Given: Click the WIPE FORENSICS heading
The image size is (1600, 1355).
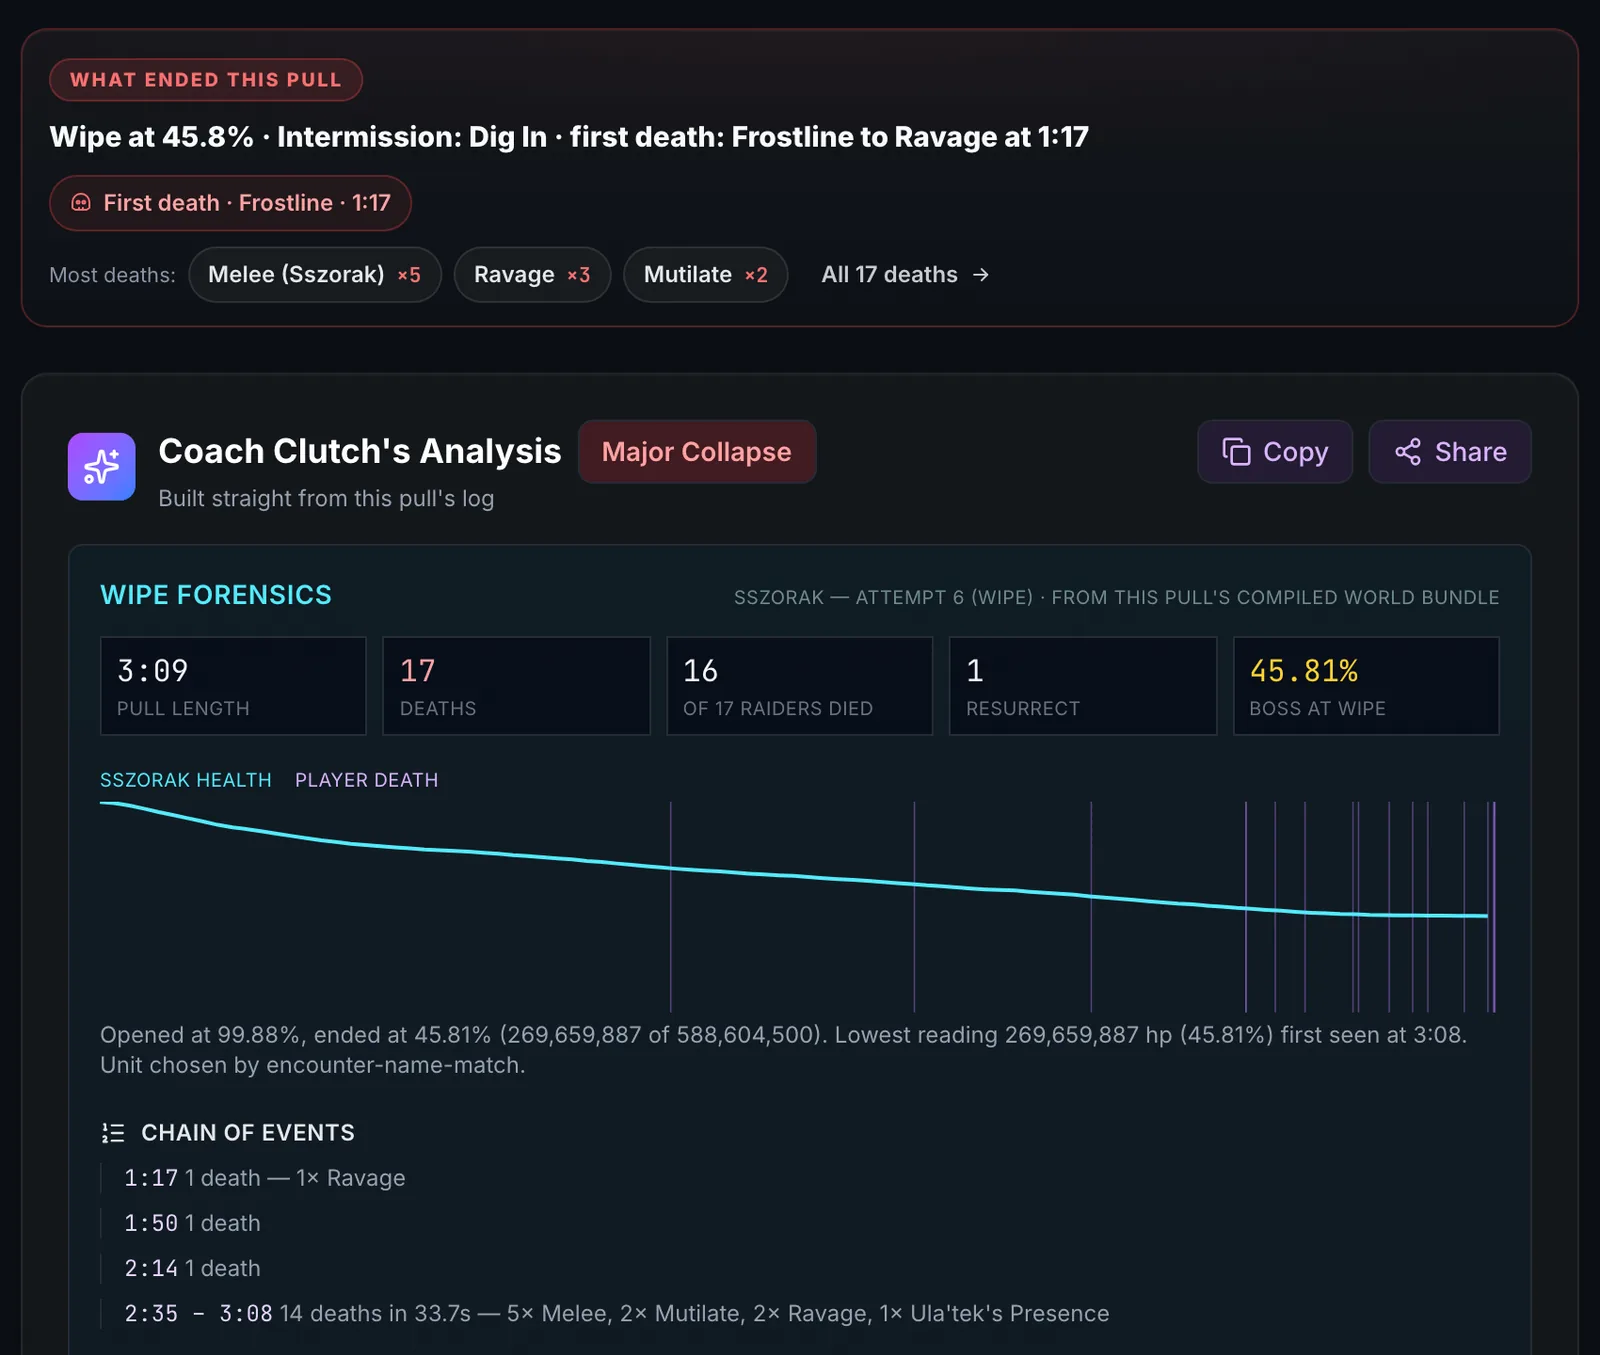Looking at the screenshot, I should pos(216,595).
